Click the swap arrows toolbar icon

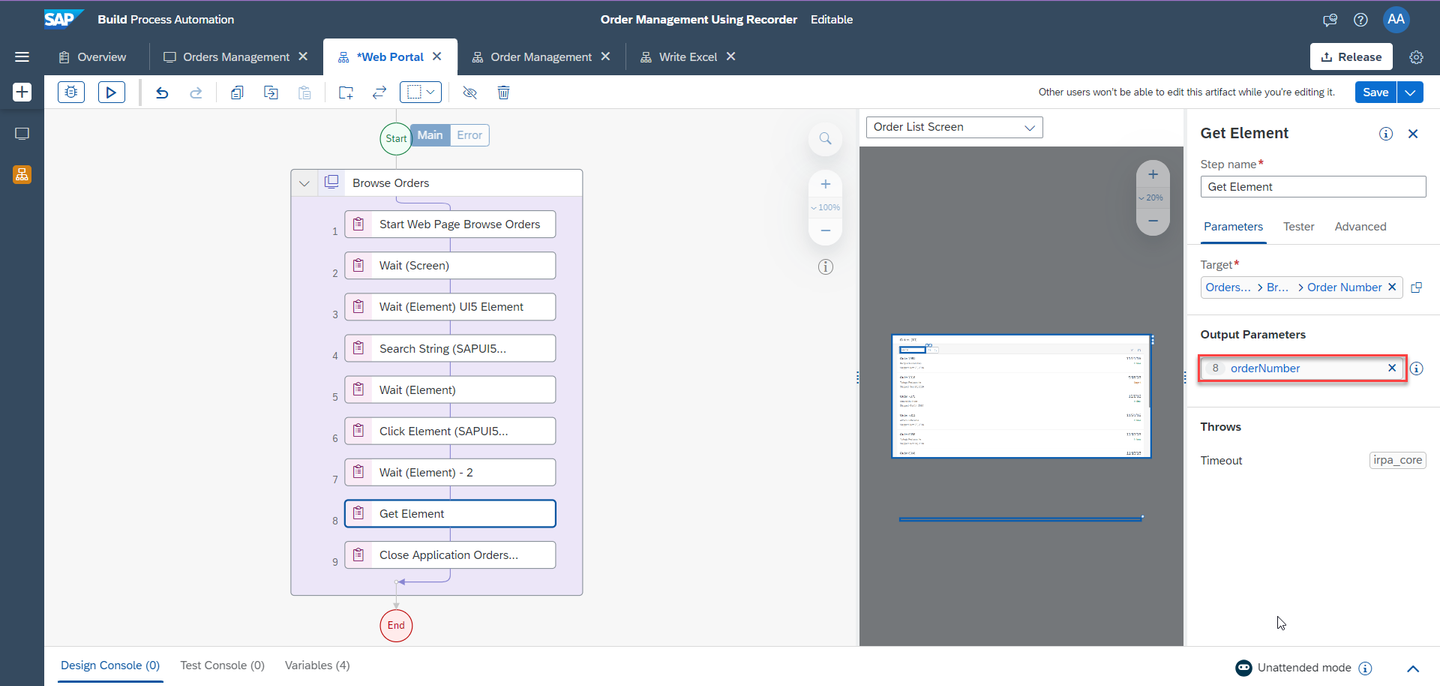(379, 92)
